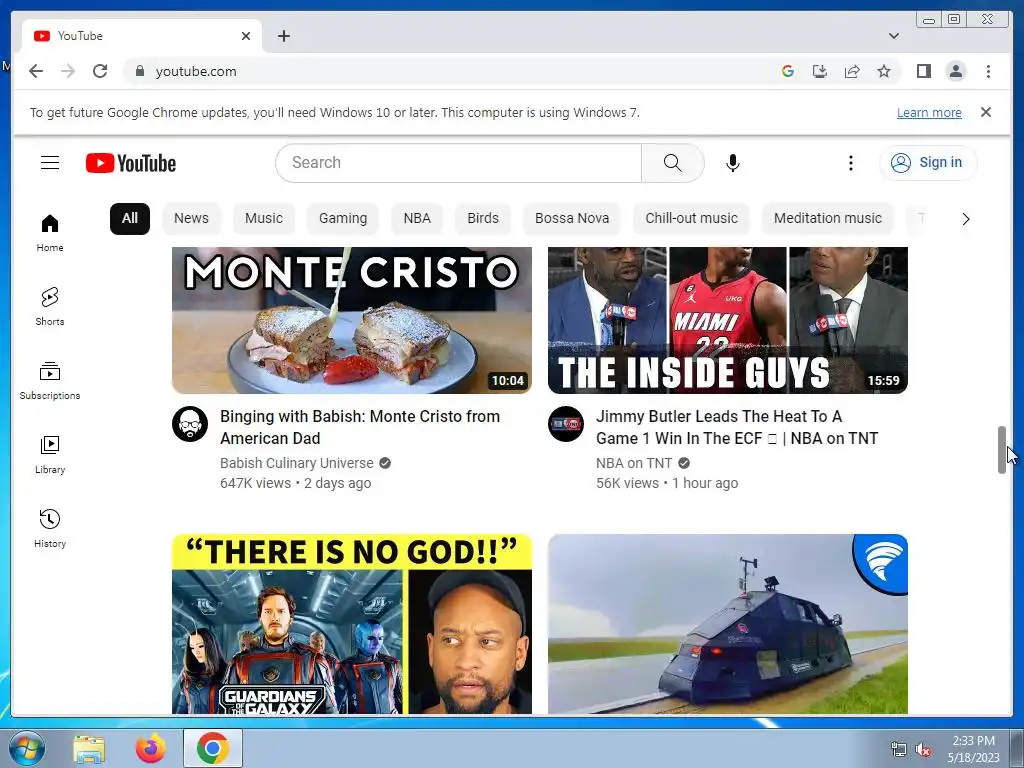Open Binging with Babish Monte Cristo title
The image size is (1024, 768).
[360, 427]
